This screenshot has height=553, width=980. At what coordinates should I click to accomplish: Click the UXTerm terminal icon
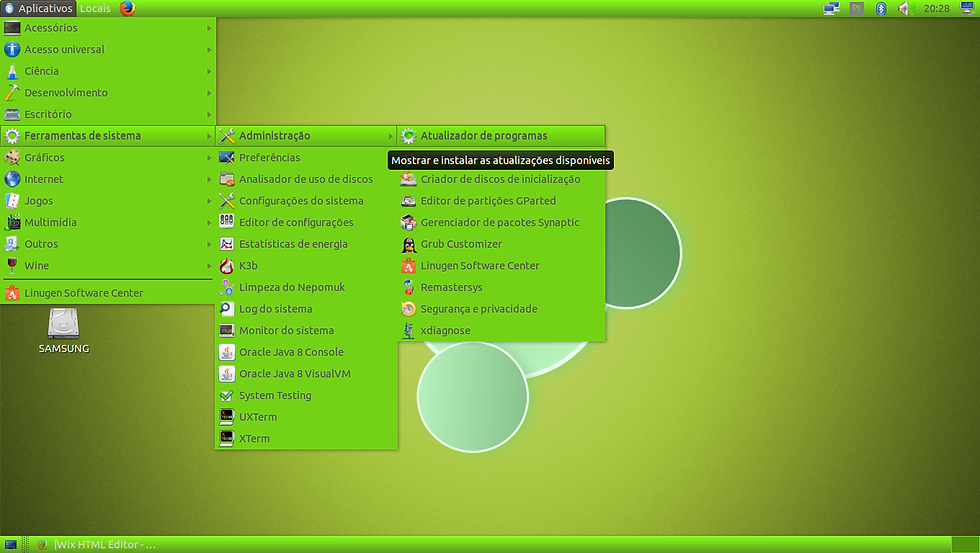(x=227, y=417)
